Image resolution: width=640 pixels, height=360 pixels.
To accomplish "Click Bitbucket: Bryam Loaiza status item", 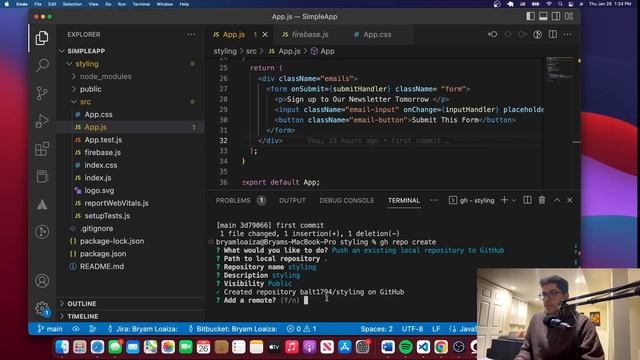I will tap(233, 329).
